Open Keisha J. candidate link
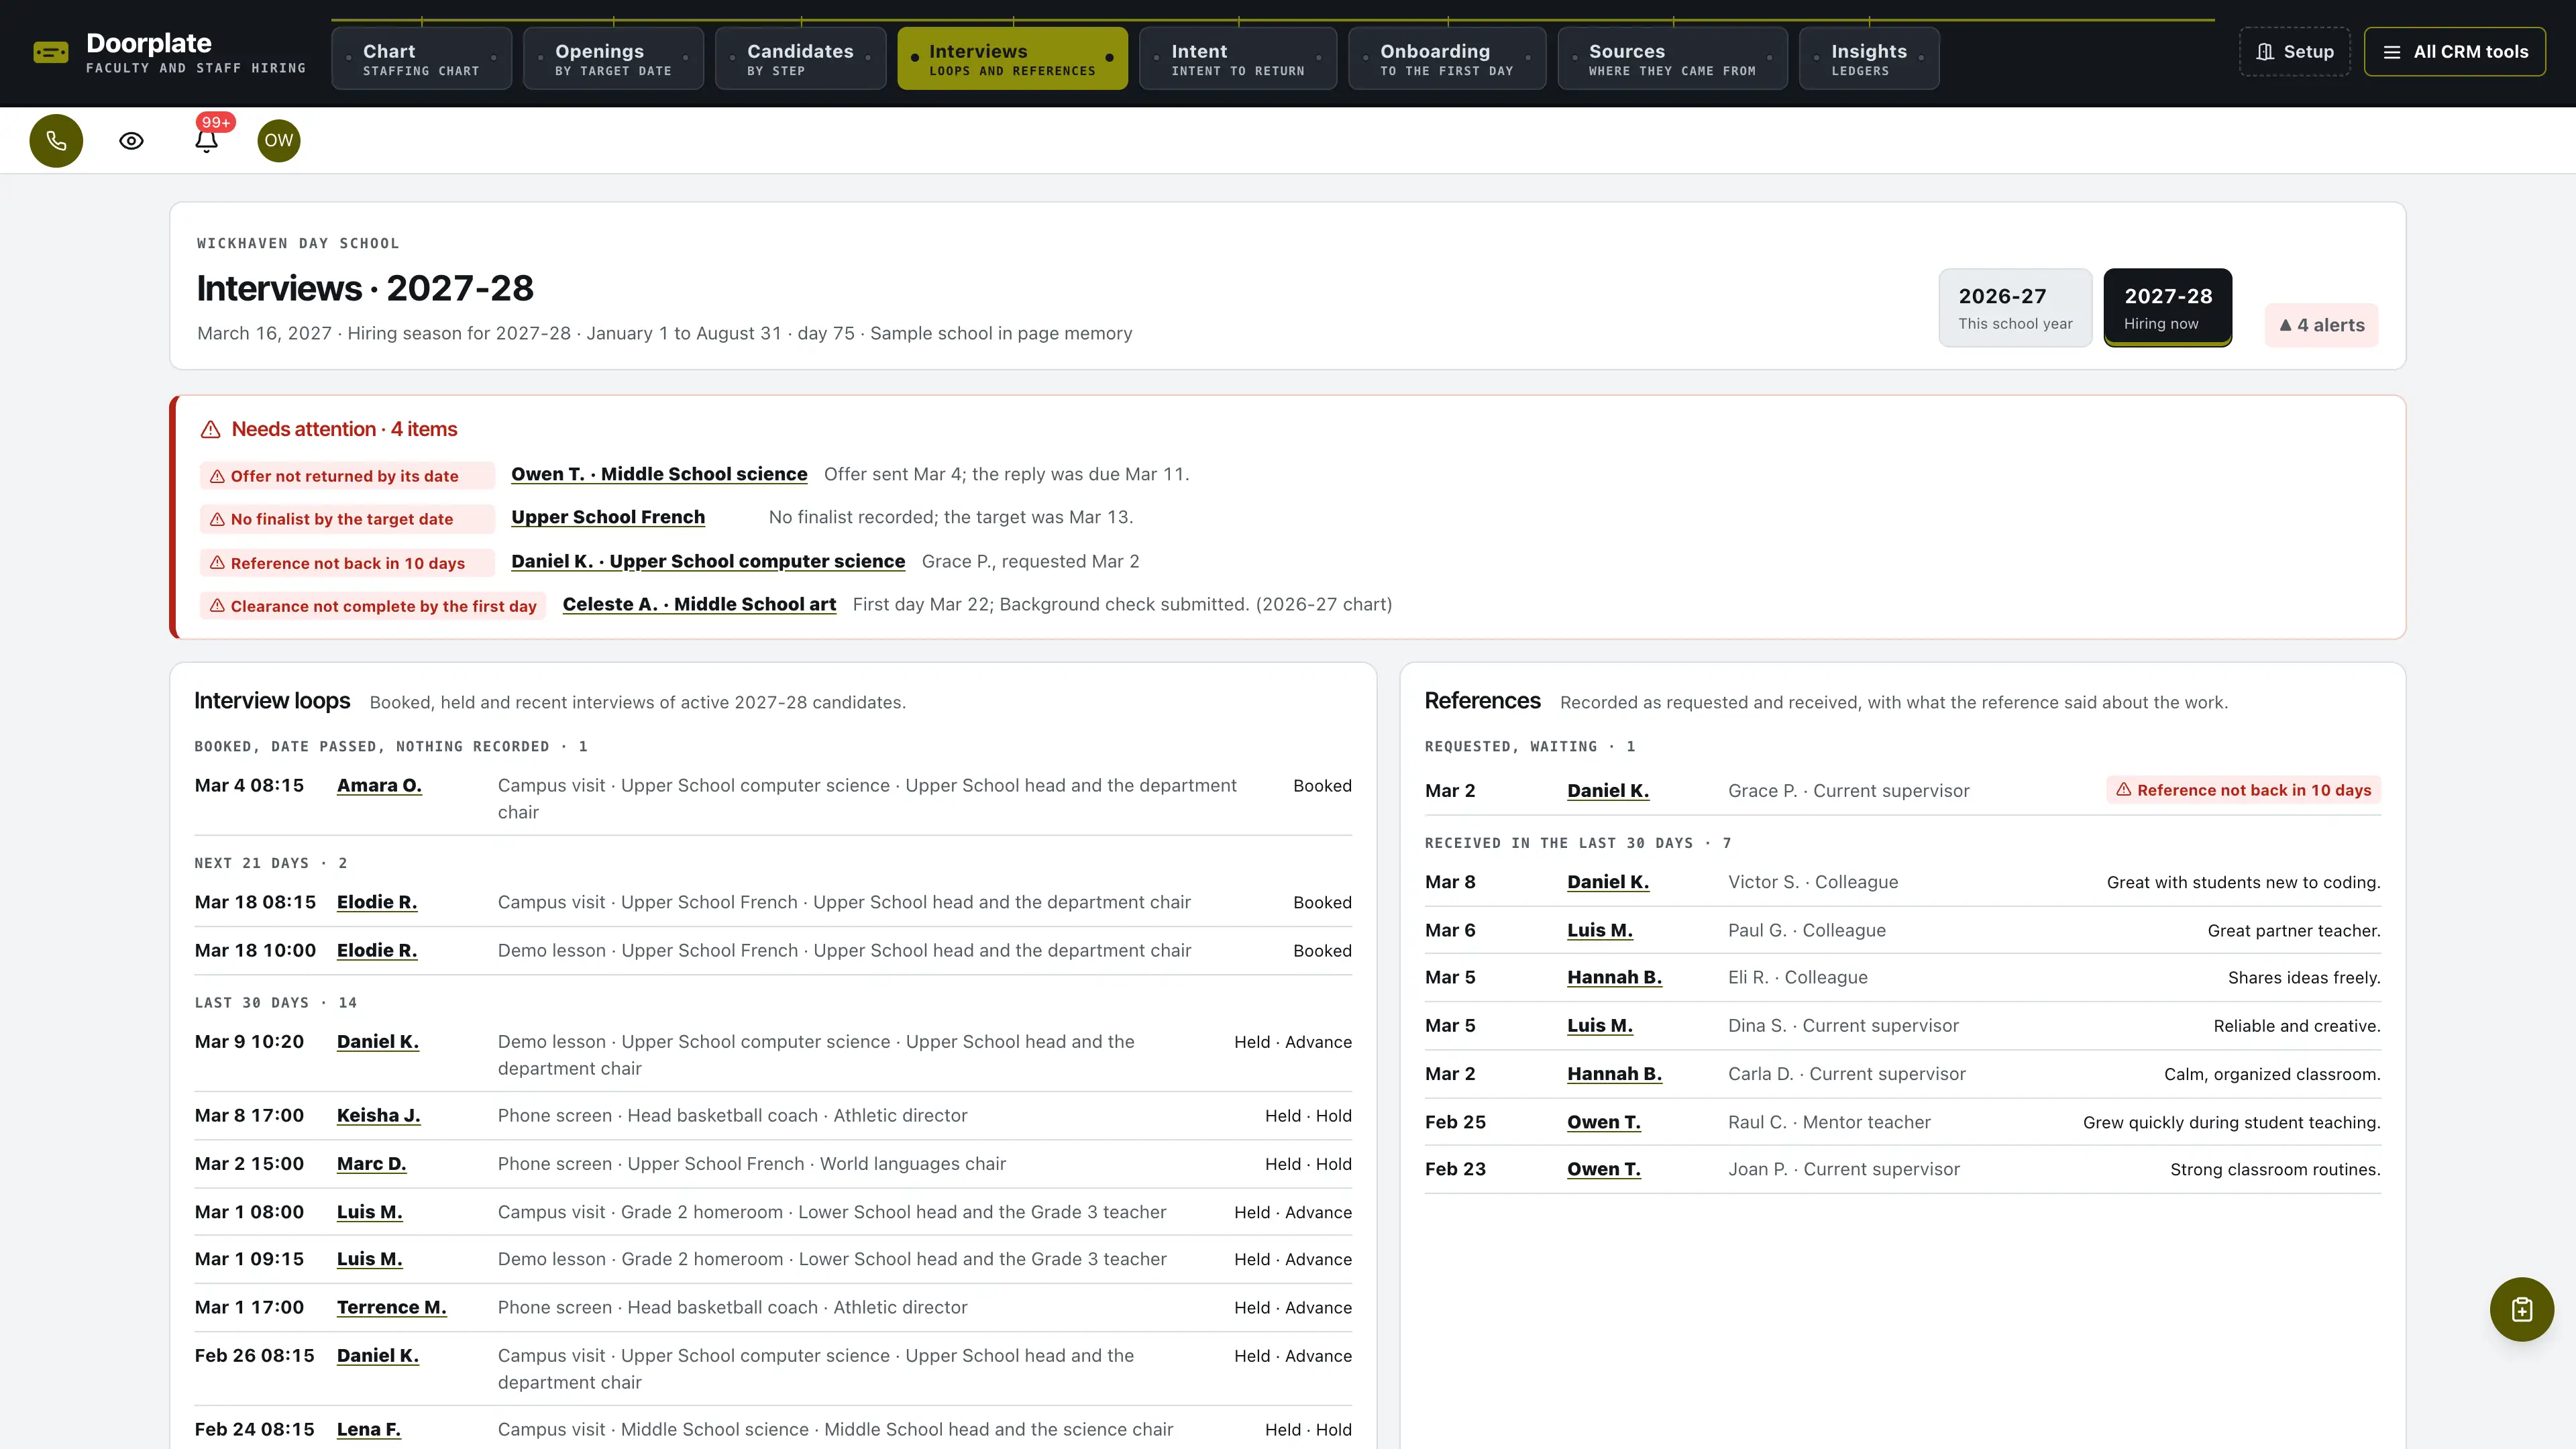 378,1115
